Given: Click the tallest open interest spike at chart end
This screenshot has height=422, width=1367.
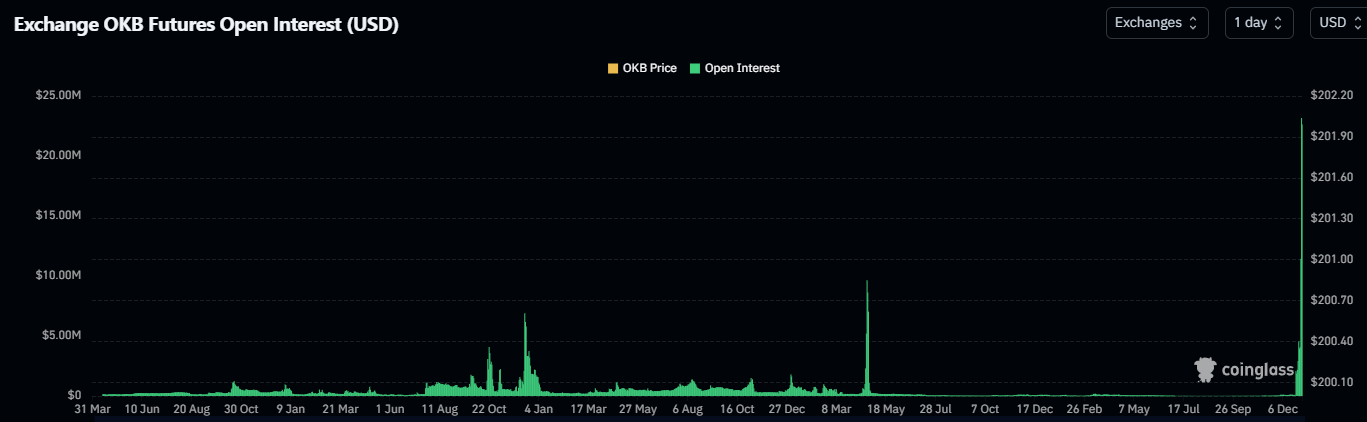Looking at the screenshot, I should (1301, 256).
